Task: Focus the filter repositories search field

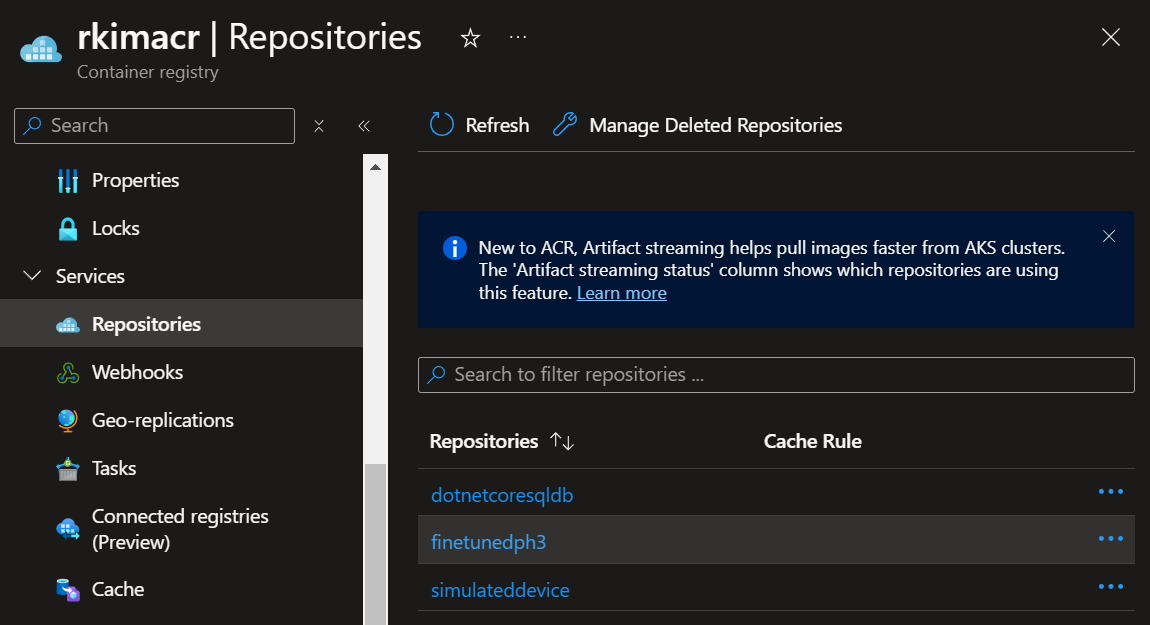Action: point(776,375)
